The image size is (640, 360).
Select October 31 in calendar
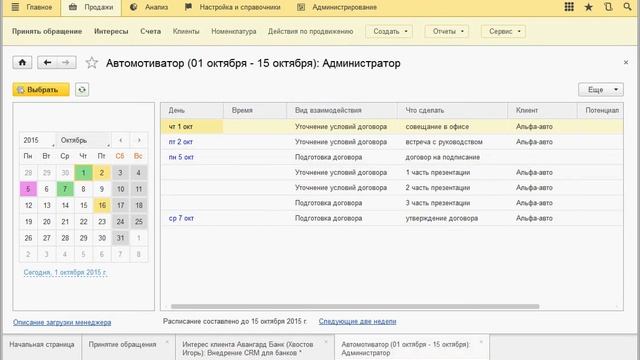coord(120,238)
